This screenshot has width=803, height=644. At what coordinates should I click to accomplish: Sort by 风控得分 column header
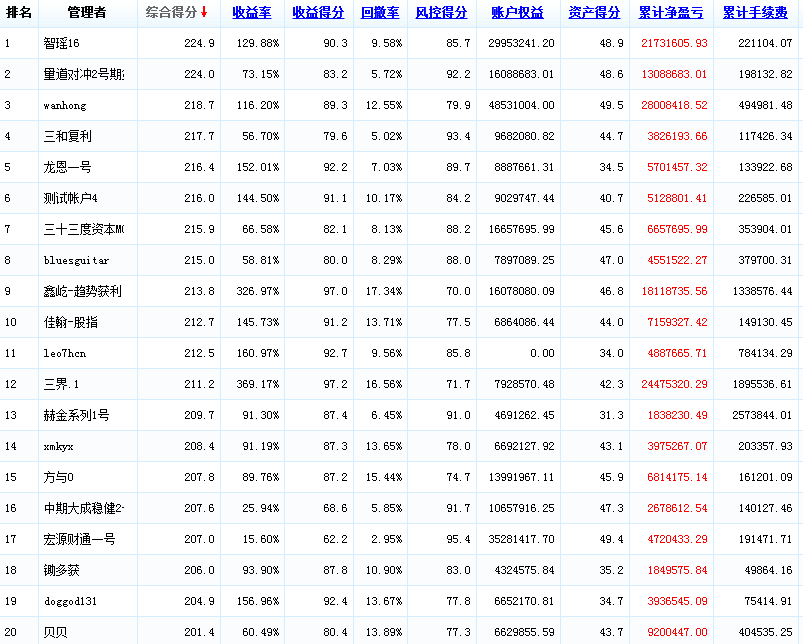point(441,13)
